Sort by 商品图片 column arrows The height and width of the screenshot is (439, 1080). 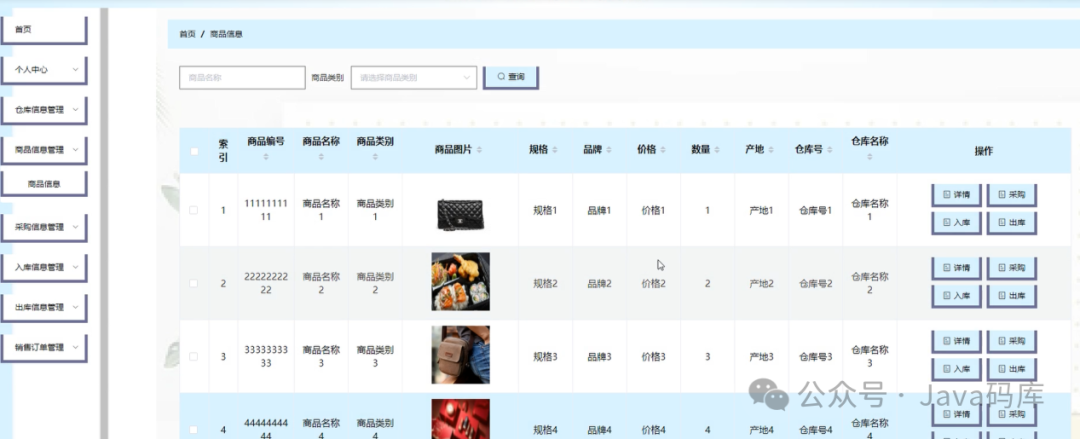click(479, 150)
